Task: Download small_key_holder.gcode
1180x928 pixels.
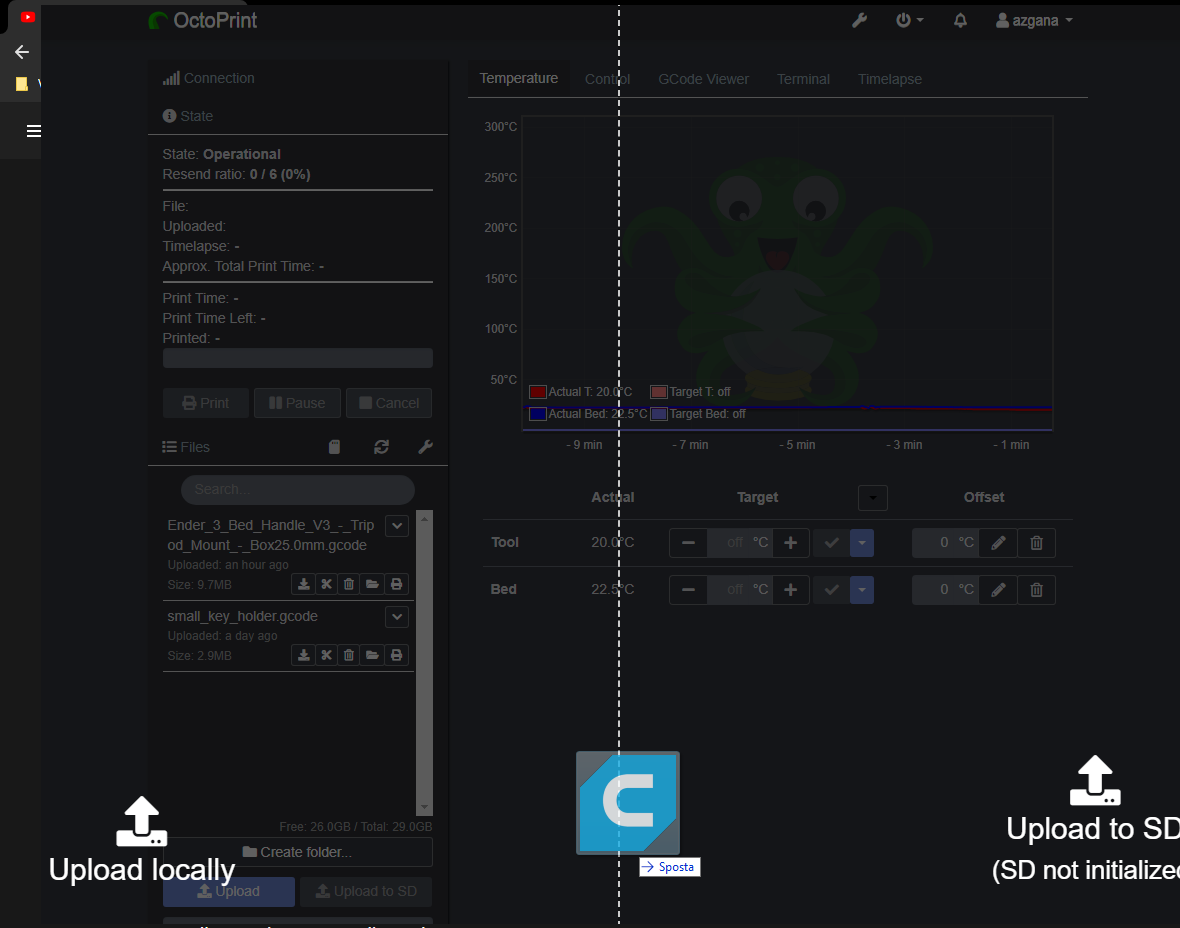Action: [x=303, y=655]
